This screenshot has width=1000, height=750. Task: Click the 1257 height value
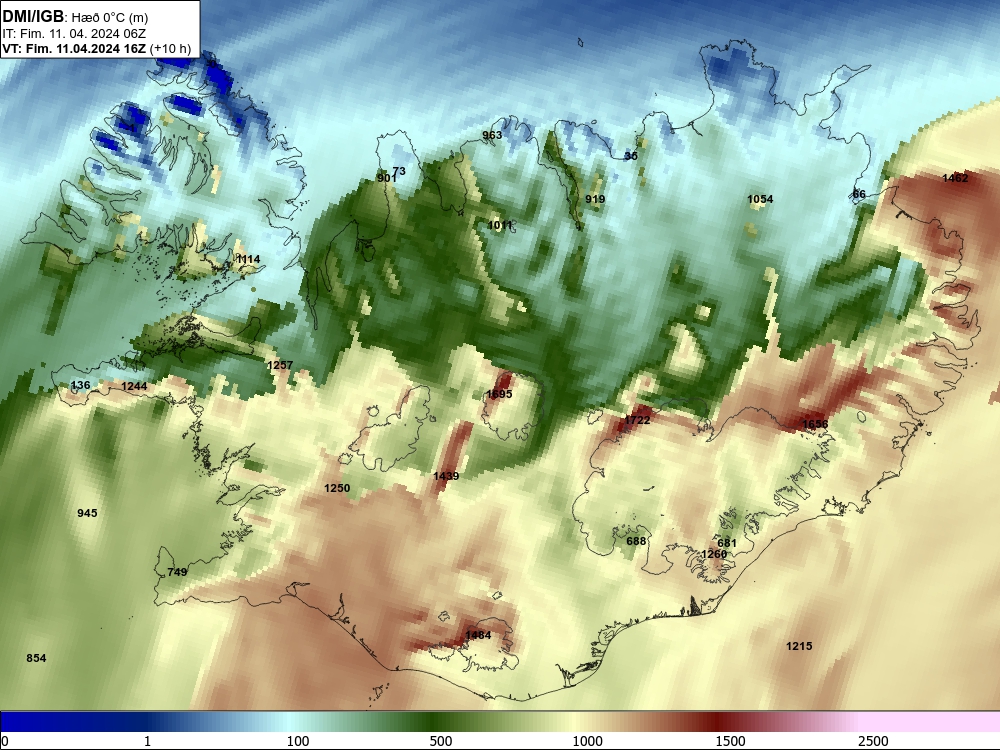tap(280, 365)
